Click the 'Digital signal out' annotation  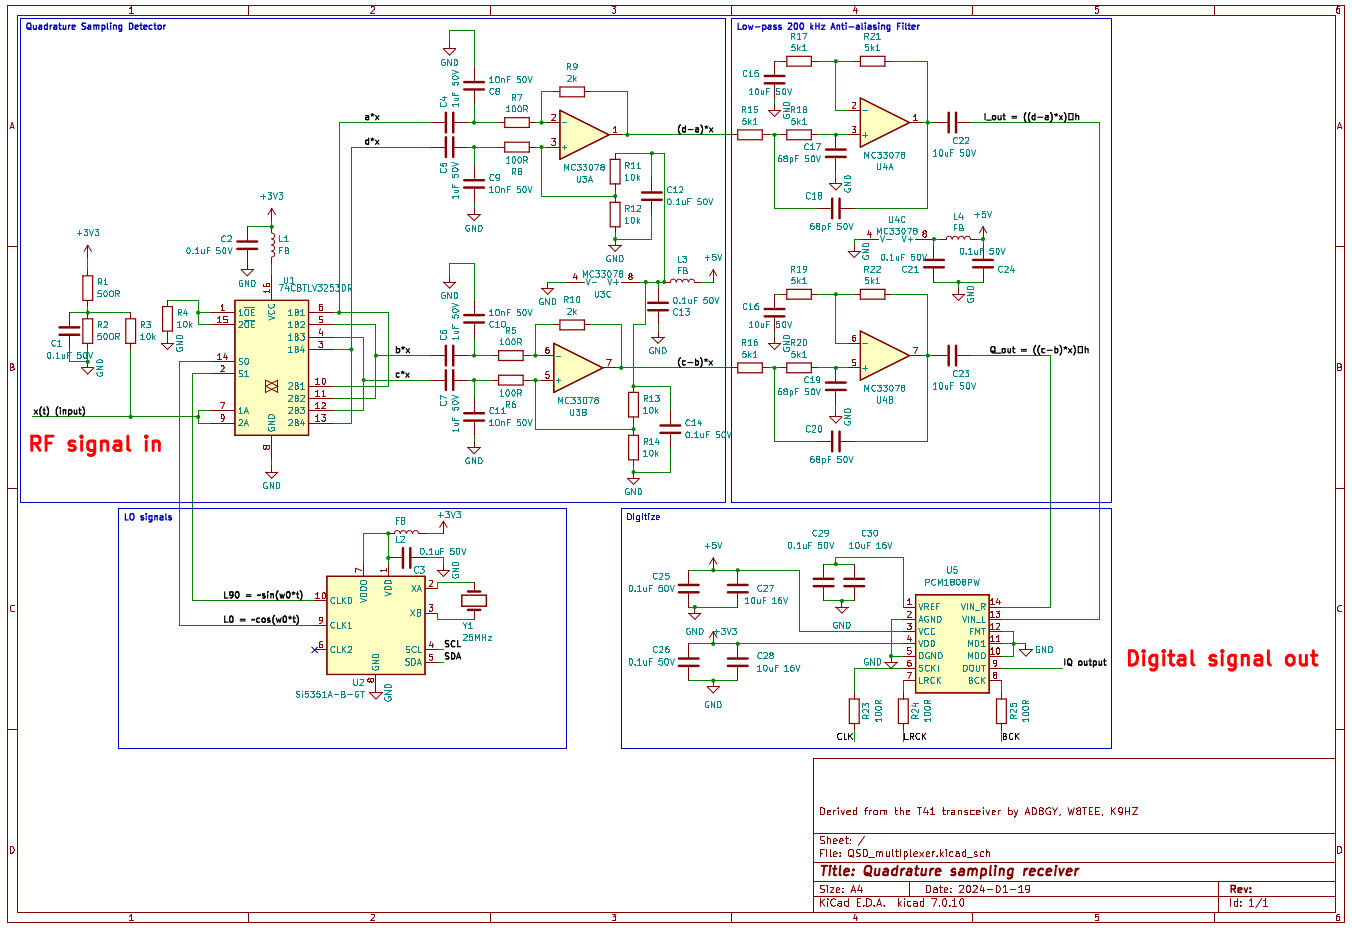point(1222,658)
